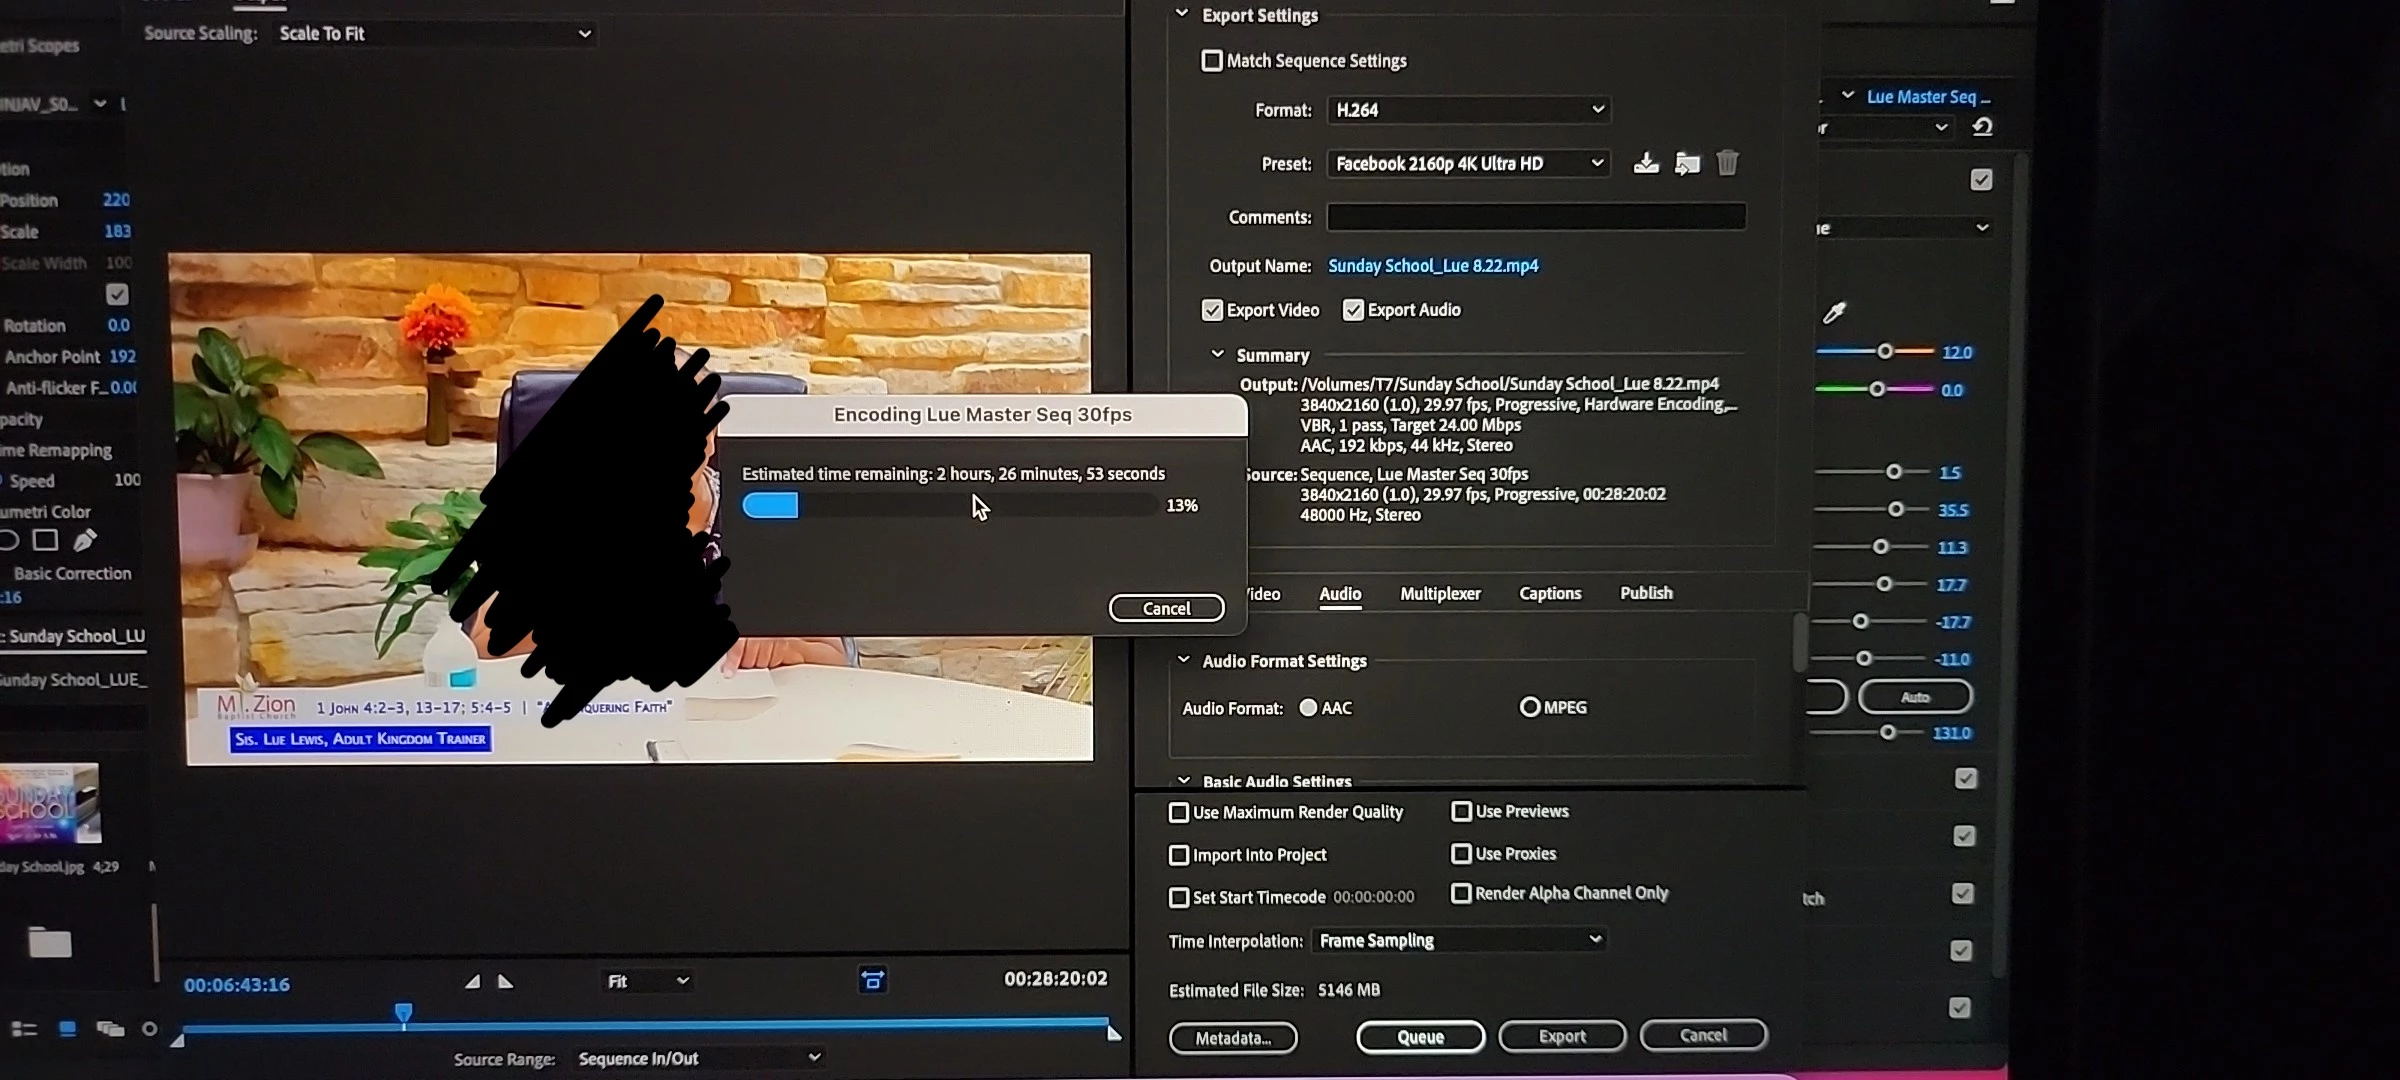The width and height of the screenshot is (2400, 1080).
Task: Uncheck the Export Audio checkbox
Action: tap(1353, 310)
